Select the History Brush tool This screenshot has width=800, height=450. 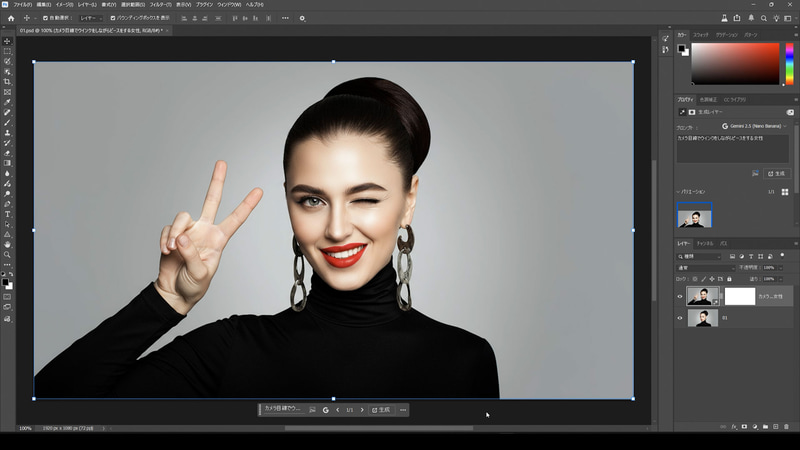point(7,143)
